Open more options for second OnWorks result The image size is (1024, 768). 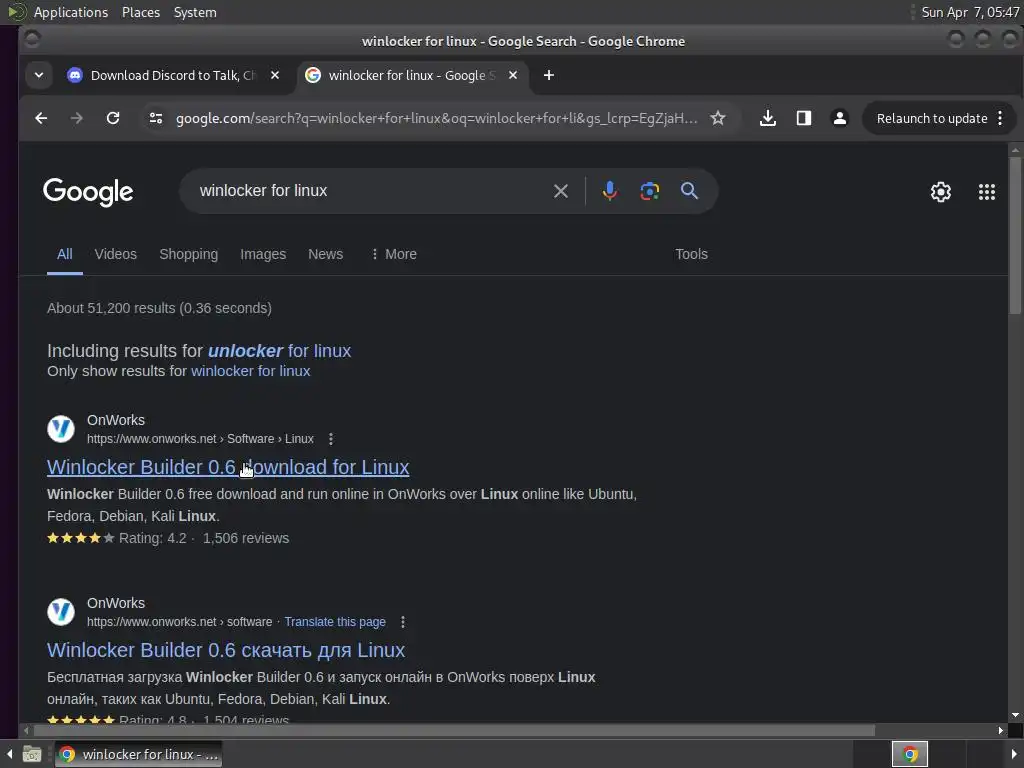[x=403, y=622]
